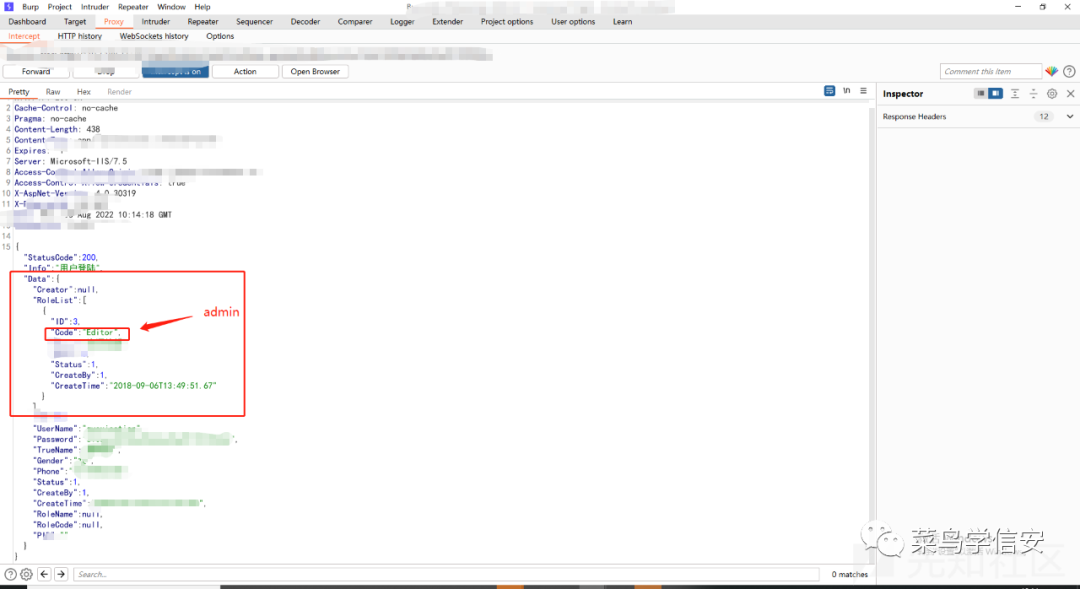
Task: Click the Inspector panel title
Action: coord(903,94)
